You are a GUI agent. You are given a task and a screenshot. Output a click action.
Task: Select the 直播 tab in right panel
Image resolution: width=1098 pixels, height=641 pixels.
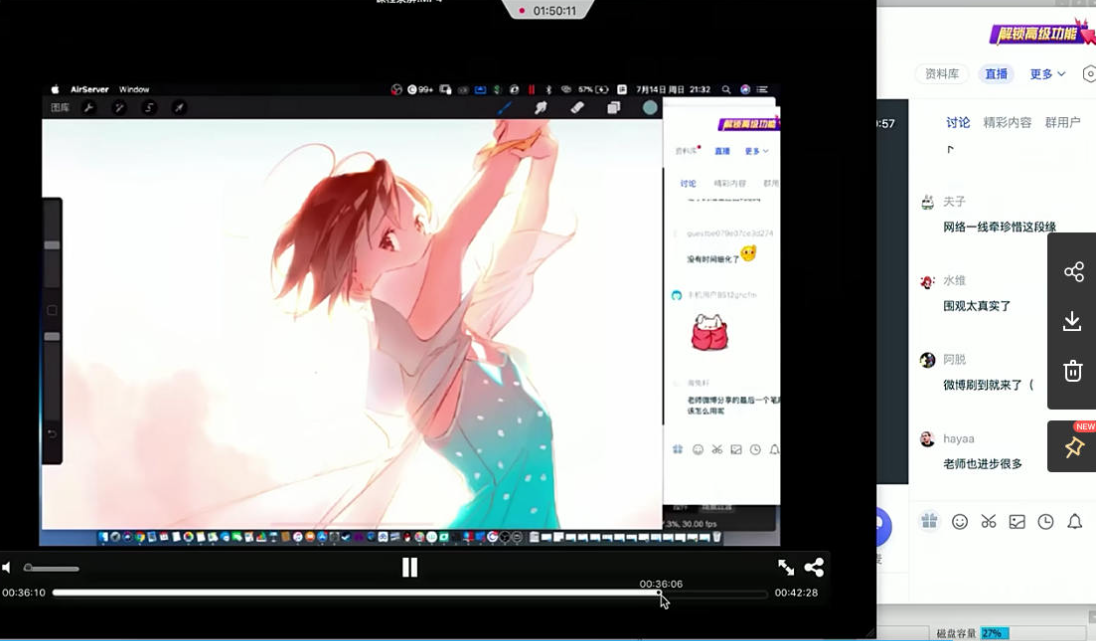click(x=996, y=74)
